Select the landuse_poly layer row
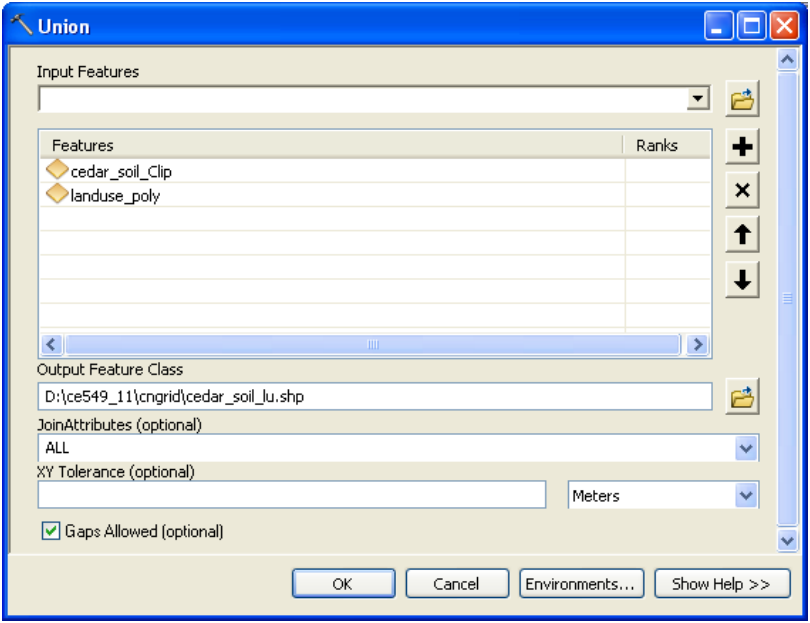The height and width of the screenshot is (623, 810). [x=115, y=196]
